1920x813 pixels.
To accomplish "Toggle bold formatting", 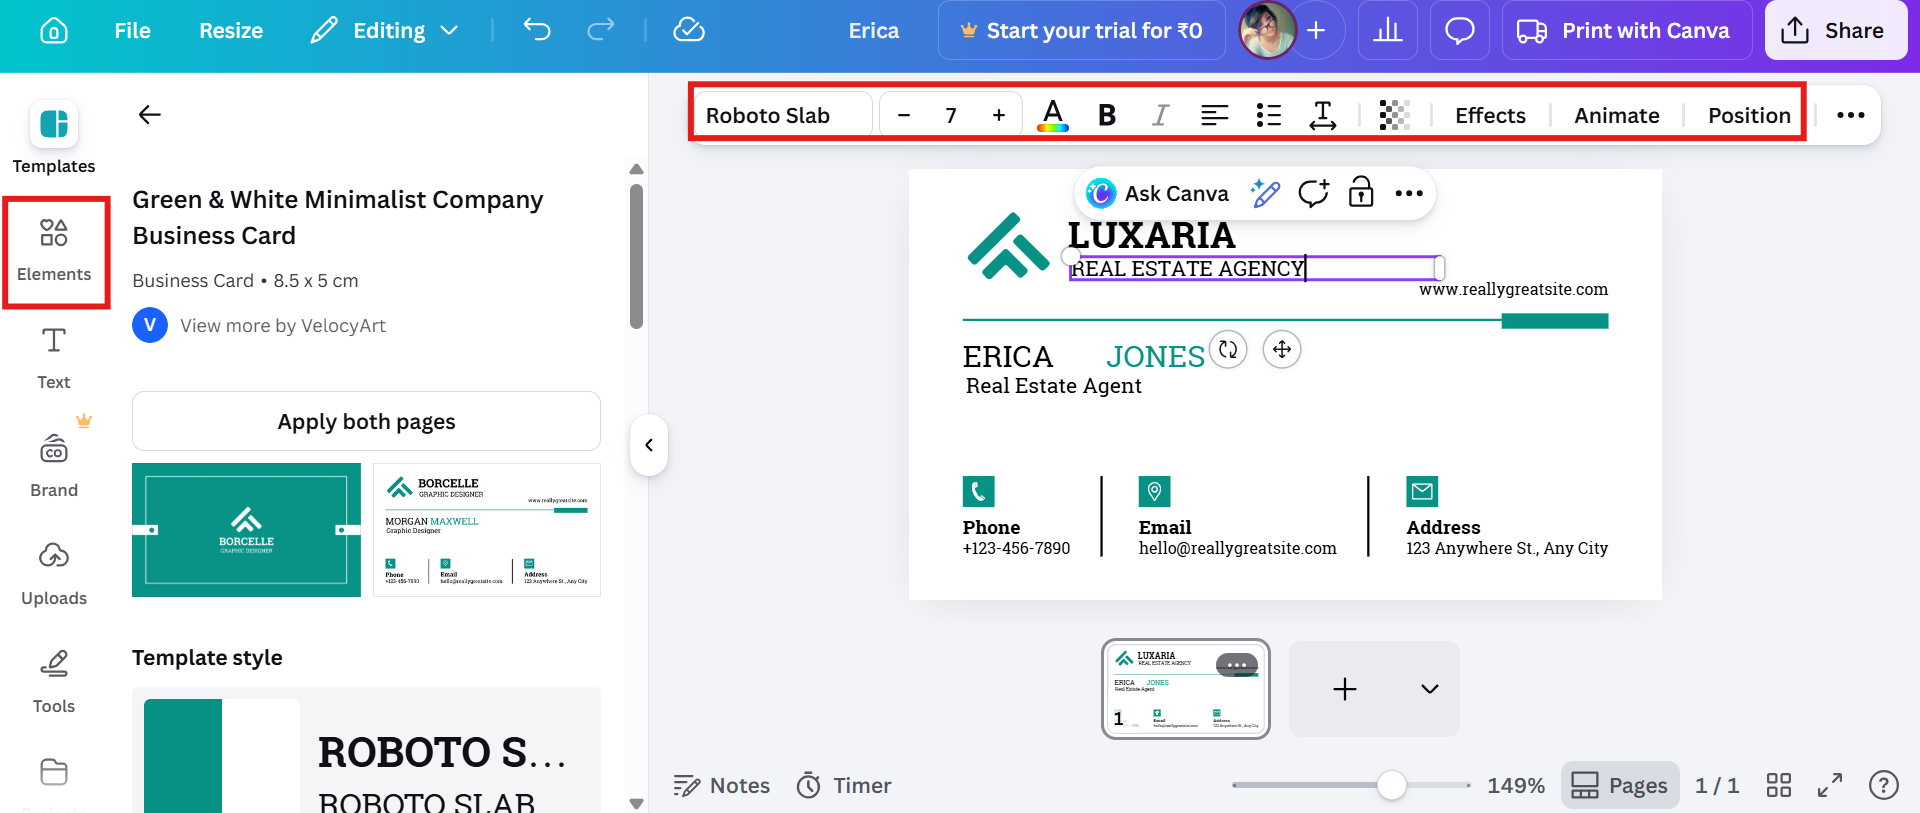I will point(1107,115).
